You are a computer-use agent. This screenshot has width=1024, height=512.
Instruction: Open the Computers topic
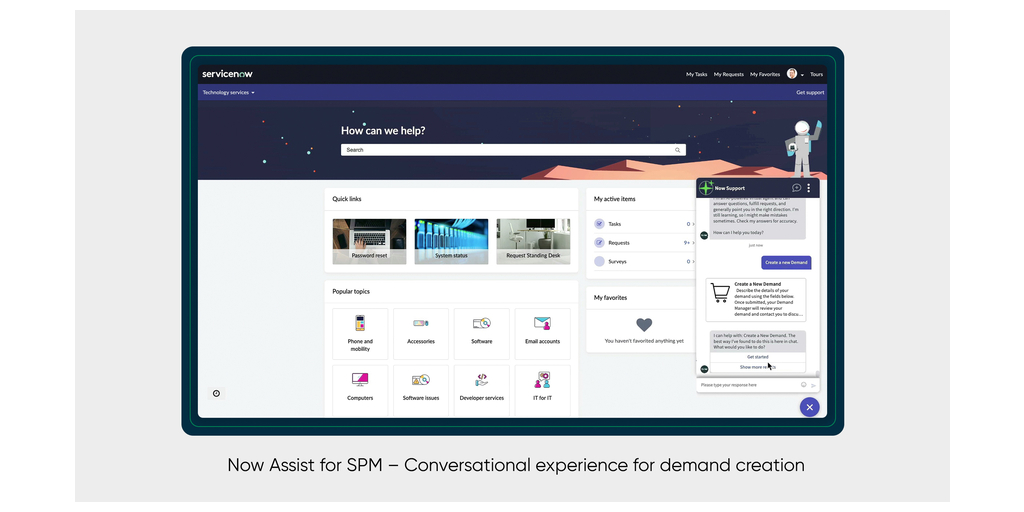tap(360, 390)
